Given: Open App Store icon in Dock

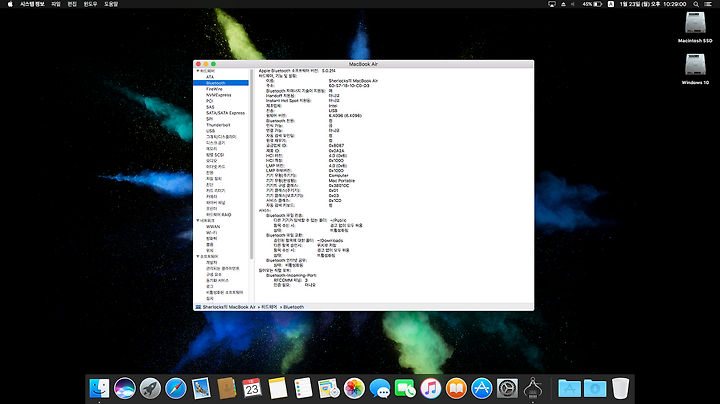Looking at the screenshot, I should coord(482,388).
